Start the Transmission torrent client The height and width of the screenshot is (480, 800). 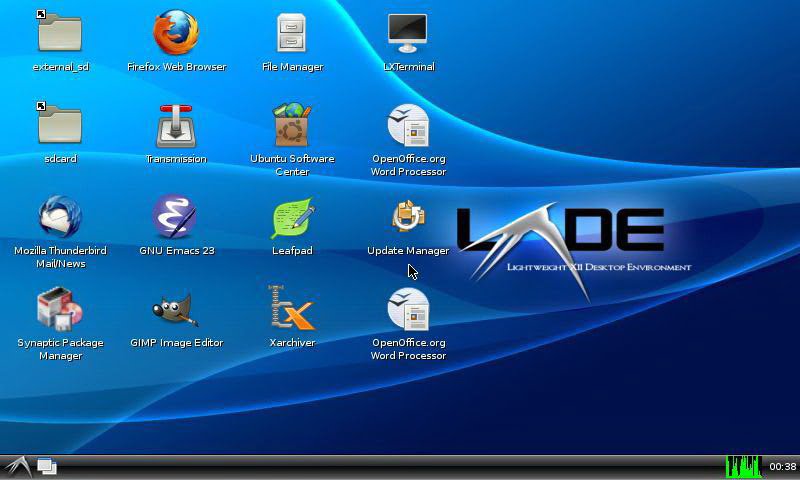coord(176,125)
